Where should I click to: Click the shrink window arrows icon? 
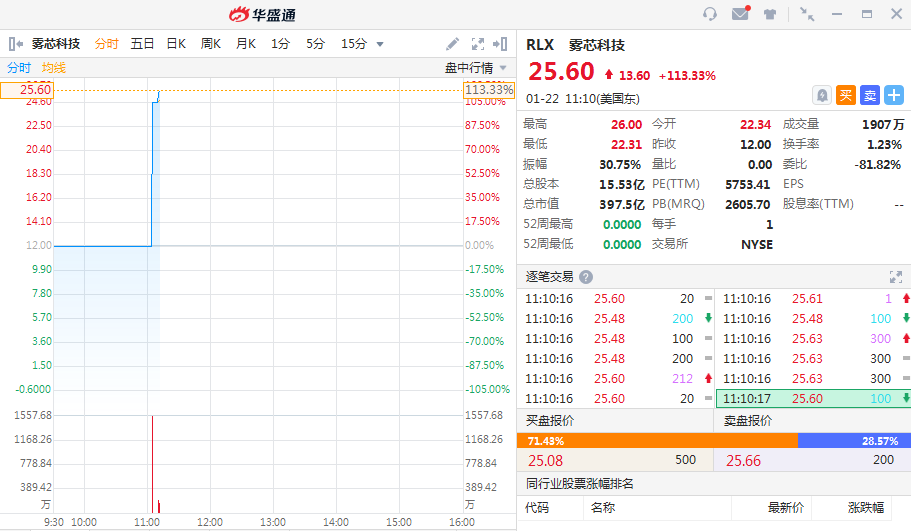point(807,14)
